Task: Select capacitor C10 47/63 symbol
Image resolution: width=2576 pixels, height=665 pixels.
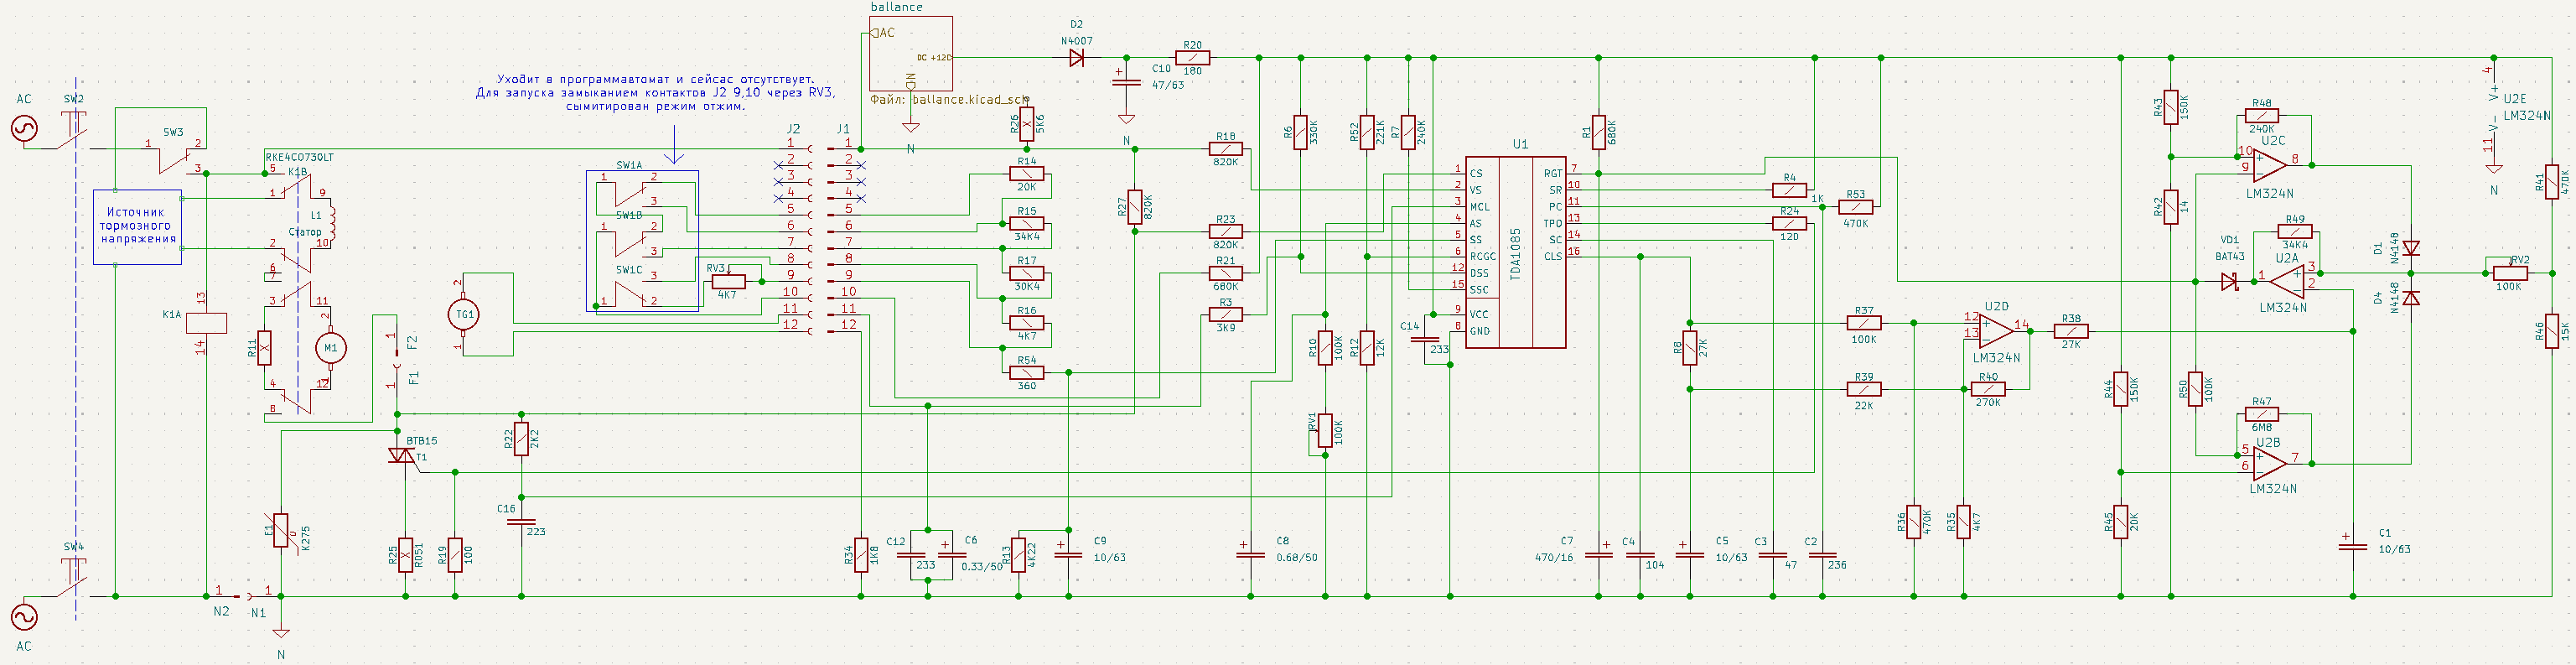Action: pyautogui.click(x=1126, y=82)
